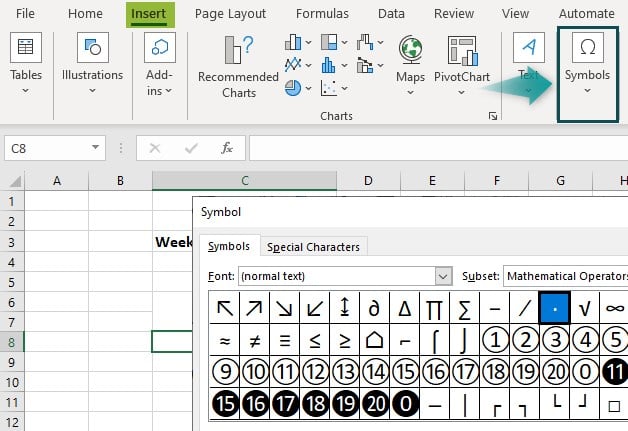Select the increment delta symbol
Image resolution: width=628 pixels, height=431 pixels.
[x=405, y=308]
